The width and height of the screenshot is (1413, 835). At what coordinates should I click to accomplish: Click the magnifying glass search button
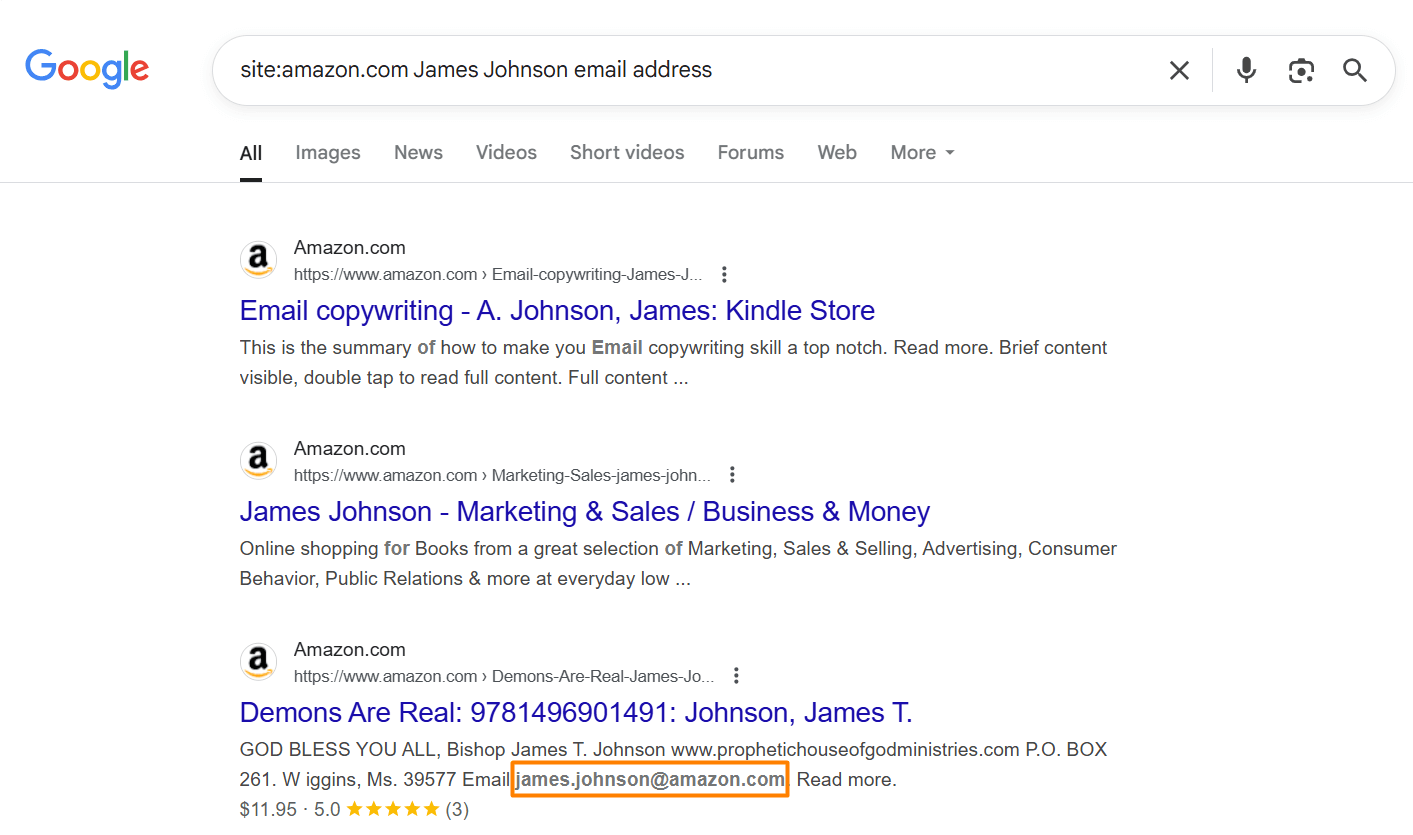pyautogui.click(x=1355, y=70)
